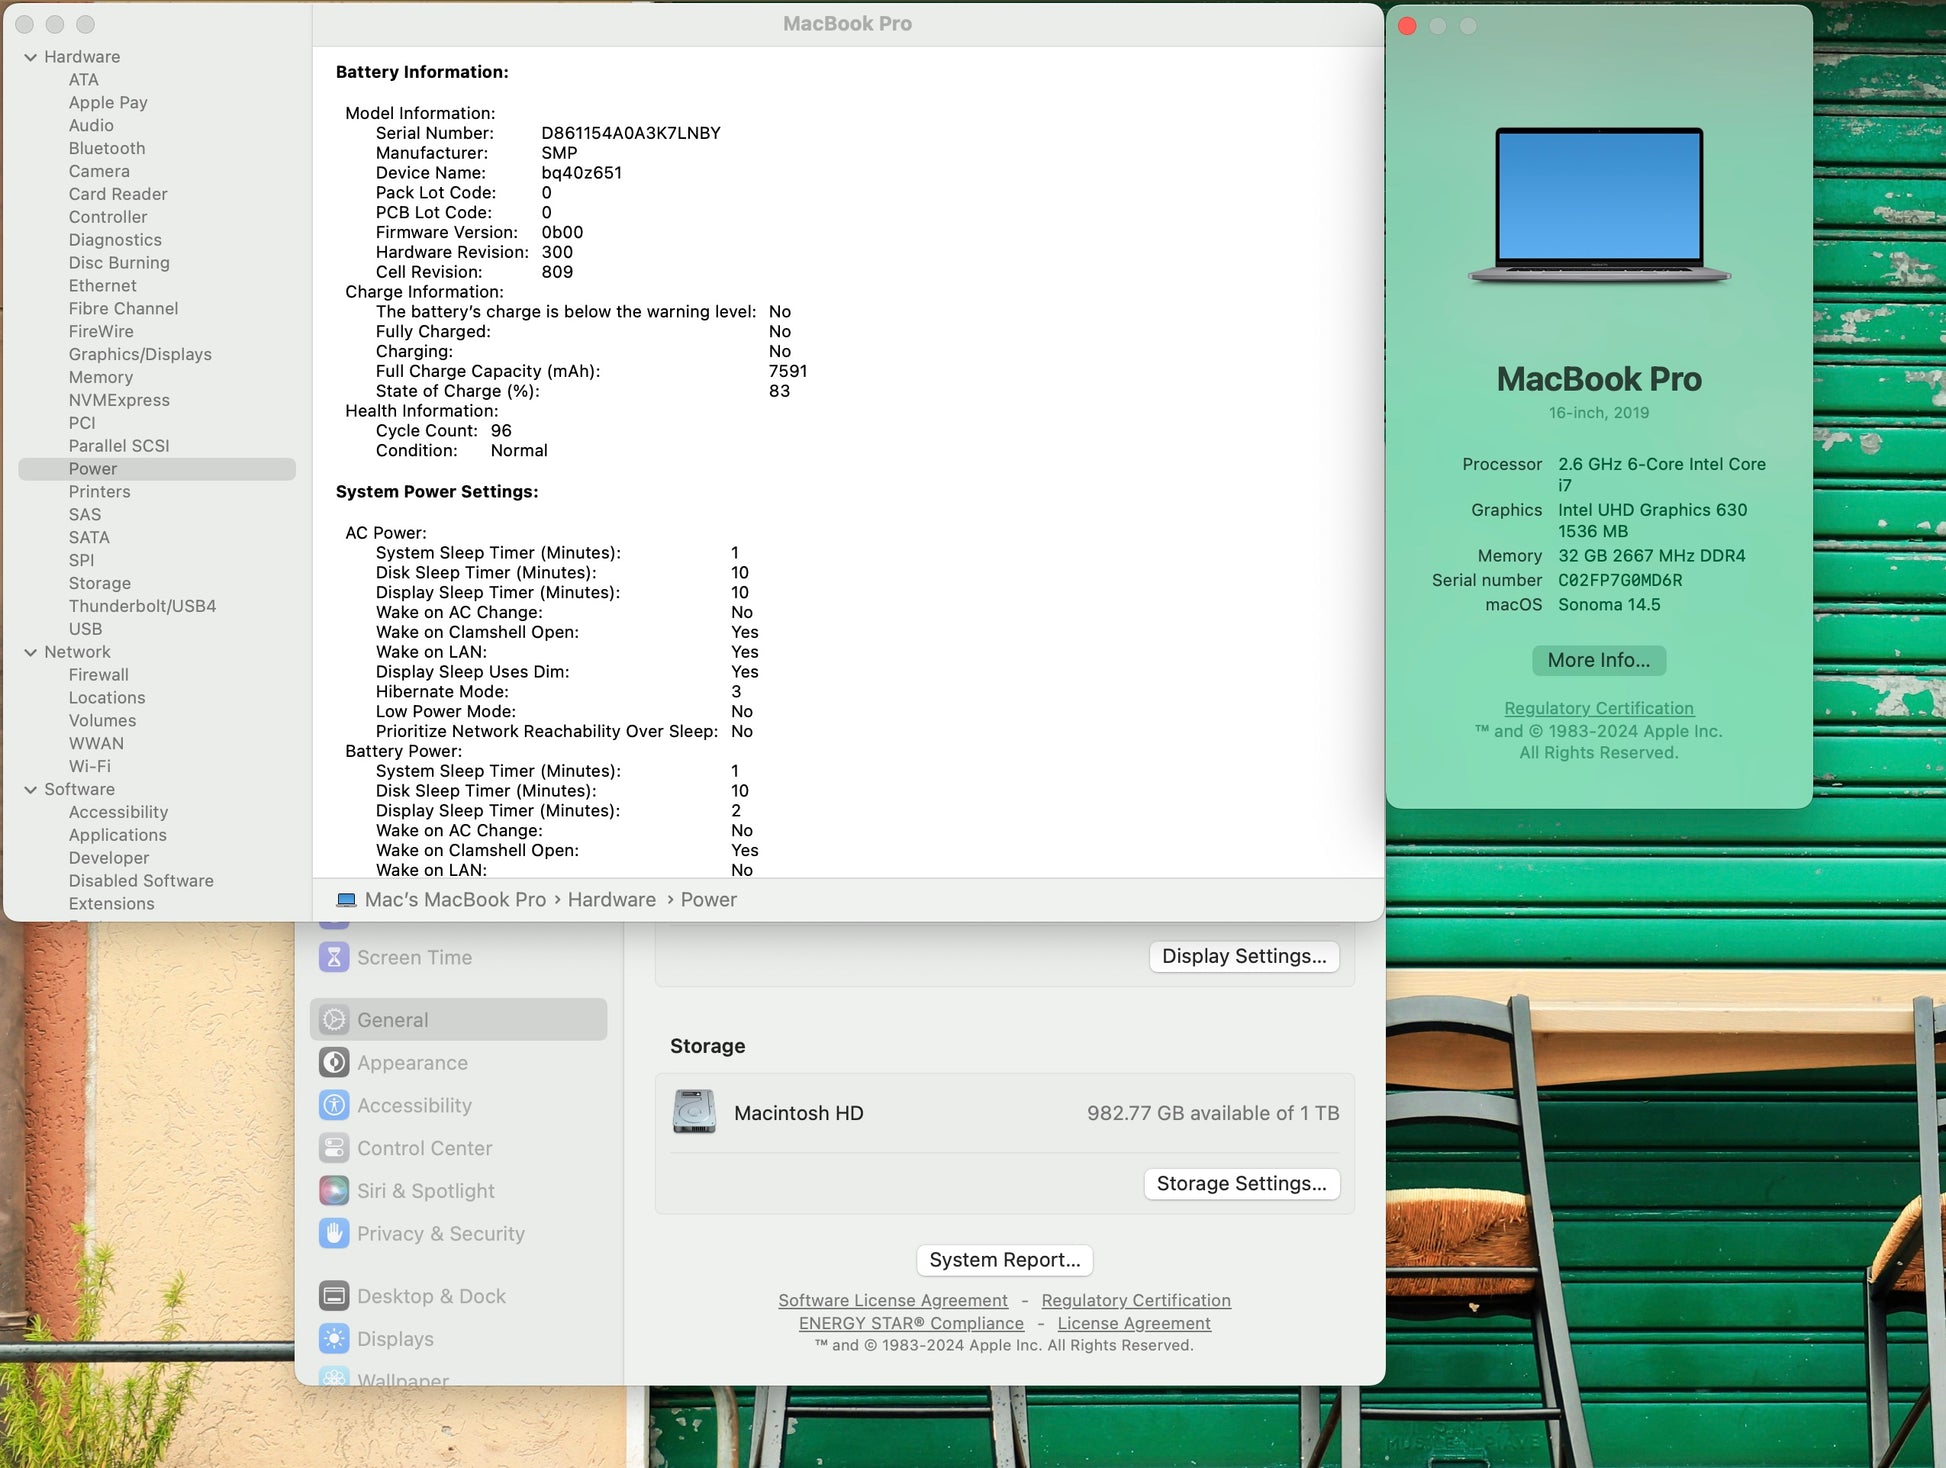Click the More Info... button
This screenshot has width=1946, height=1468.
pyautogui.click(x=1598, y=660)
